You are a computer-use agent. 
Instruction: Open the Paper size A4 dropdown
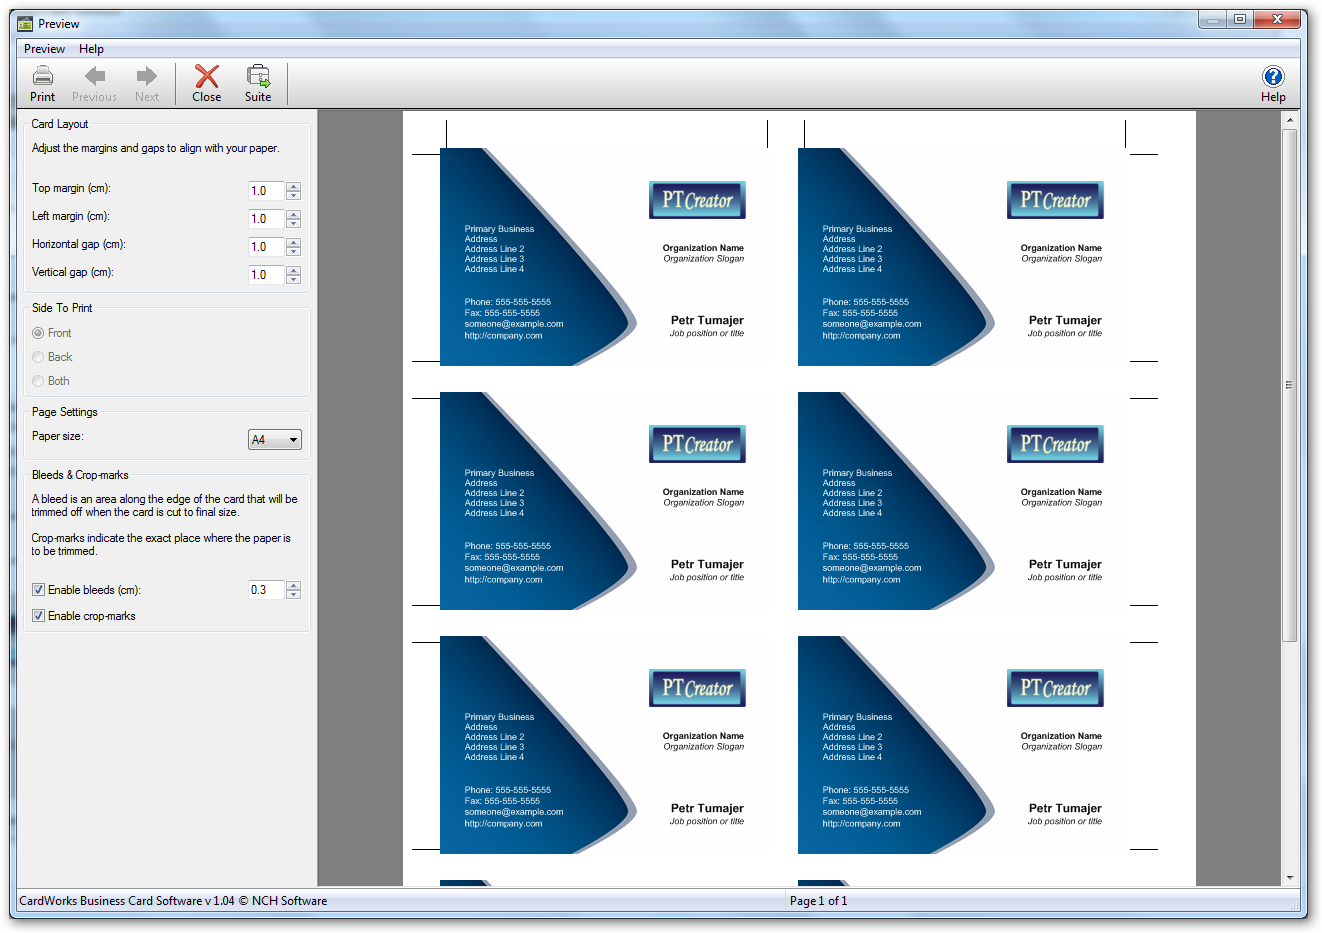tap(275, 440)
